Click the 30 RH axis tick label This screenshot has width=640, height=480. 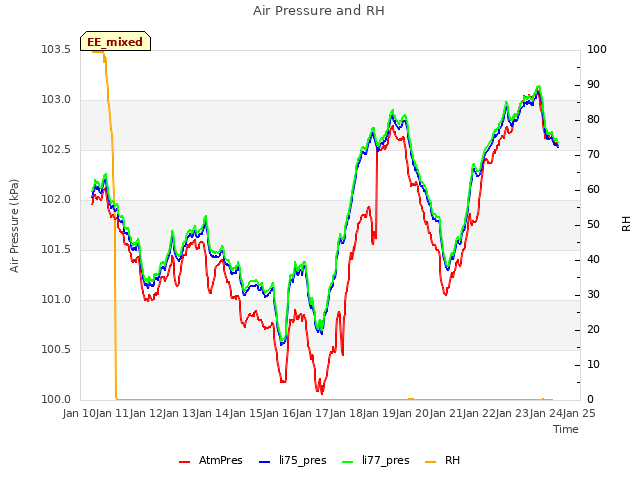[593, 295]
